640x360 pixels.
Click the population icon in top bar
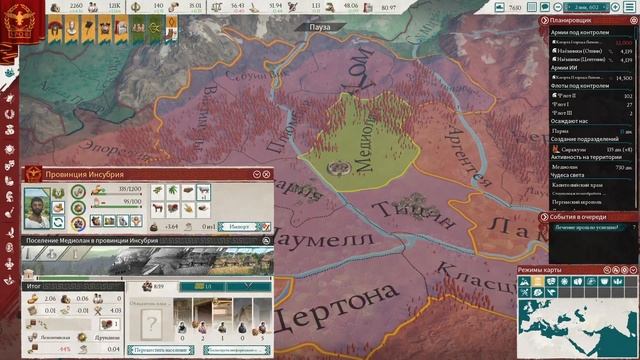(93, 7)
